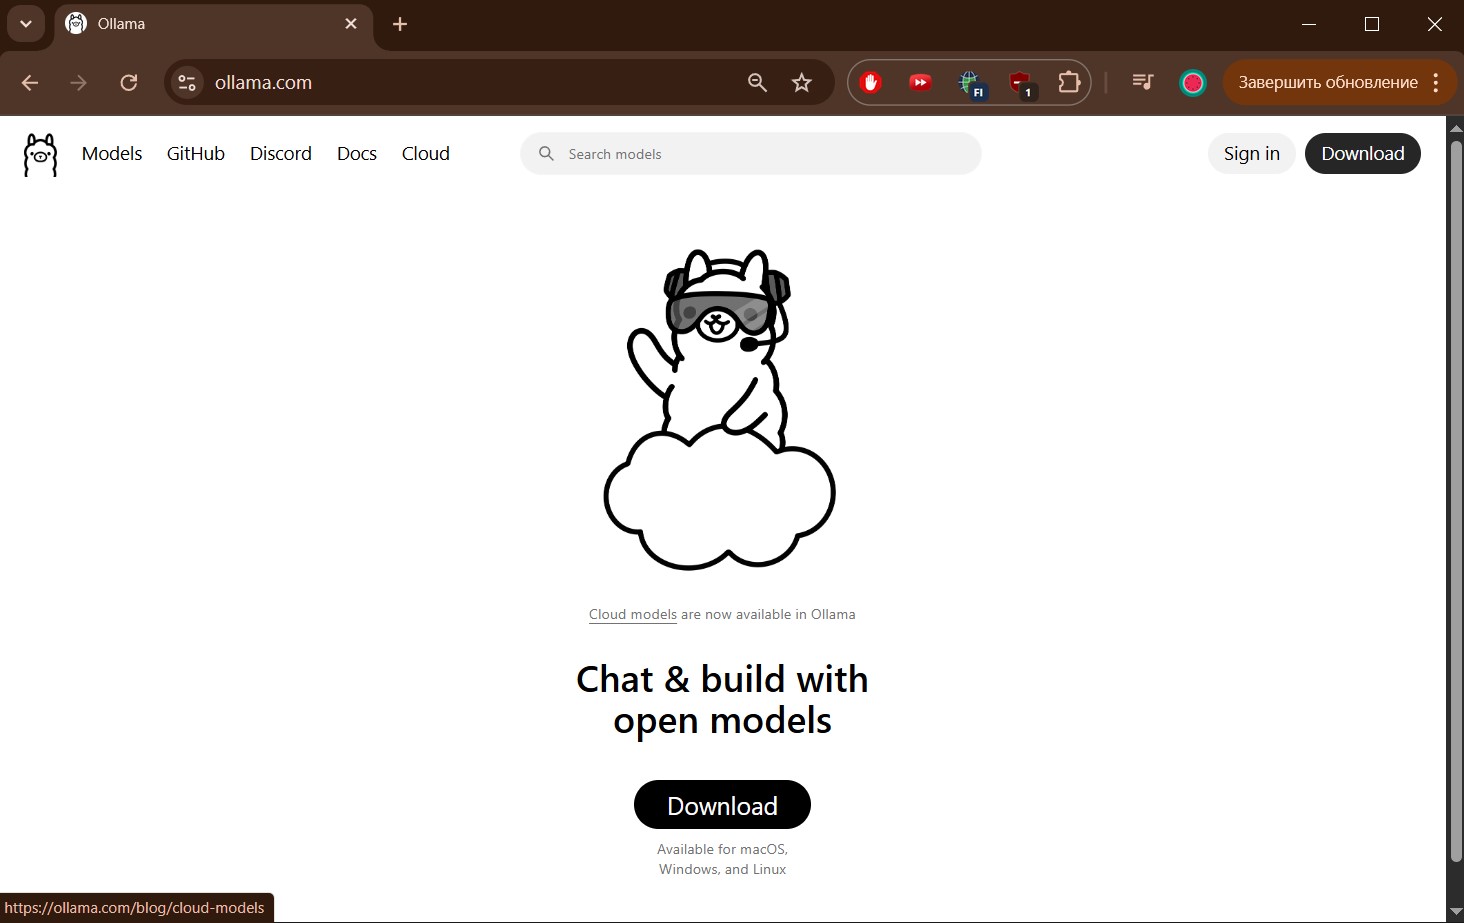Click the red fast-forward extension icon
The height and width of the screenshot is (923, 1464).
920,83
